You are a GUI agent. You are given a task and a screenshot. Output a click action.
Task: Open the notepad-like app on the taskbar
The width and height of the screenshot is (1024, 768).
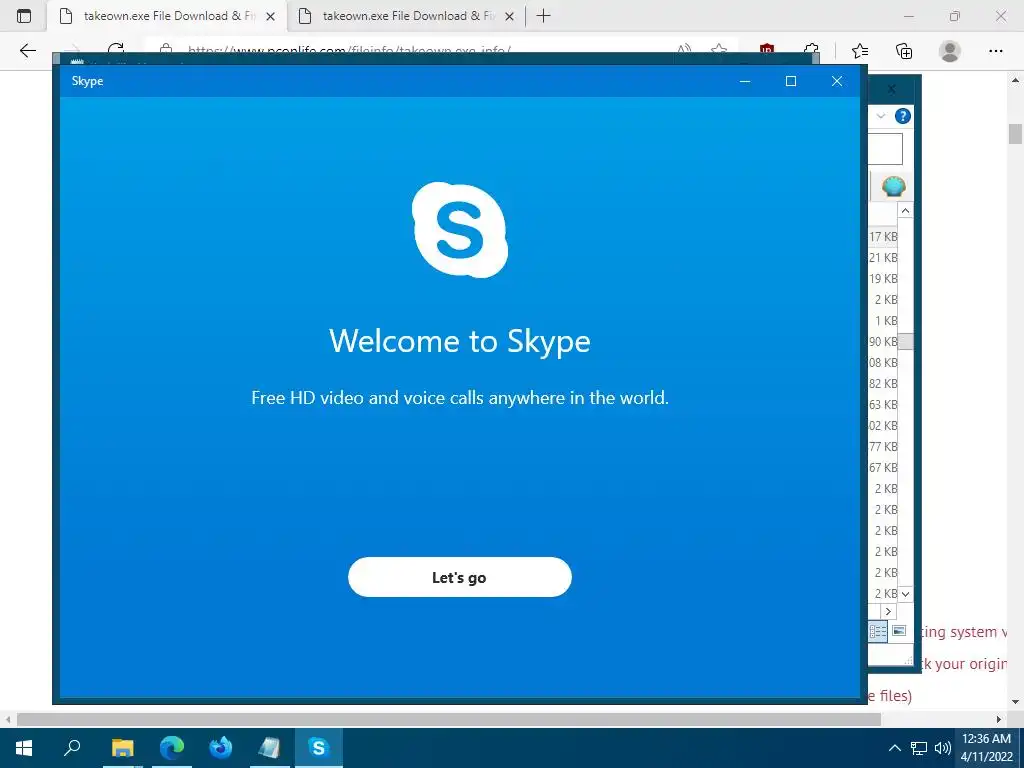269,748
